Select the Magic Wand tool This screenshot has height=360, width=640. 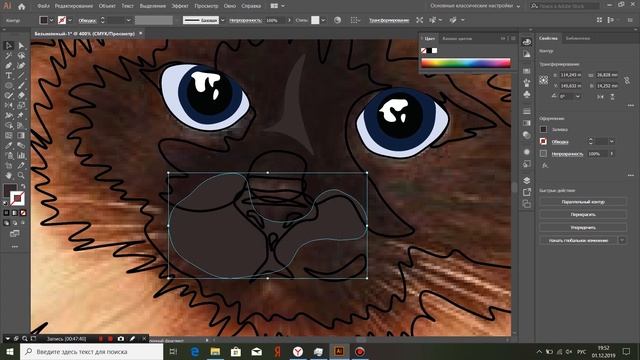pos(9,56)
